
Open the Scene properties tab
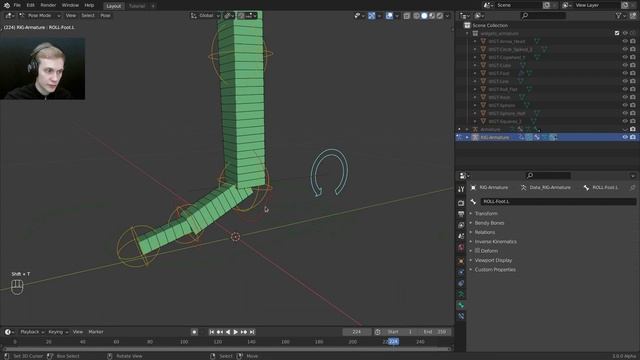point(461,236)
